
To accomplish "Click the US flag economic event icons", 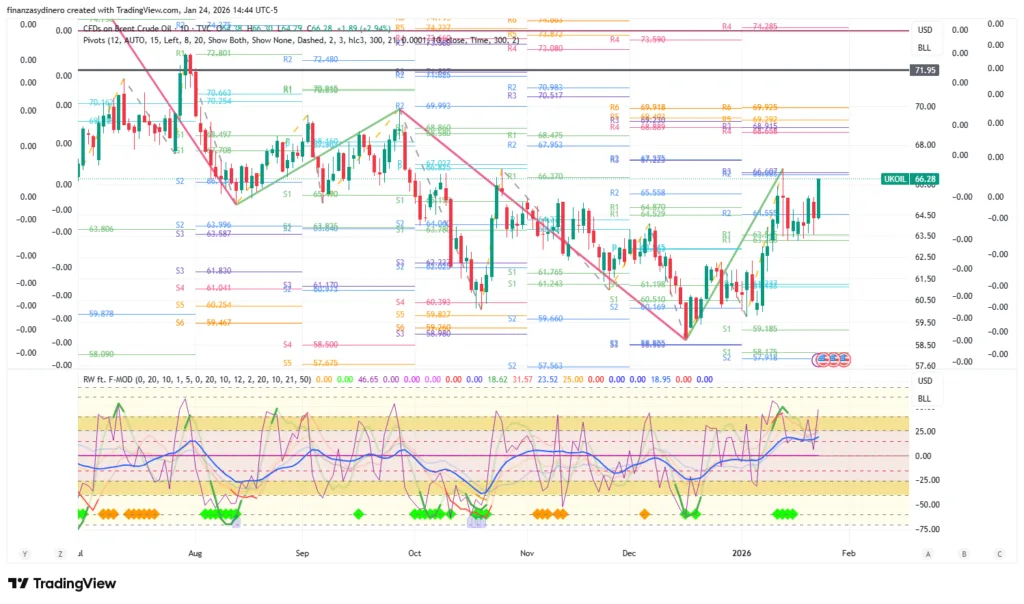I will click(835, 357).
